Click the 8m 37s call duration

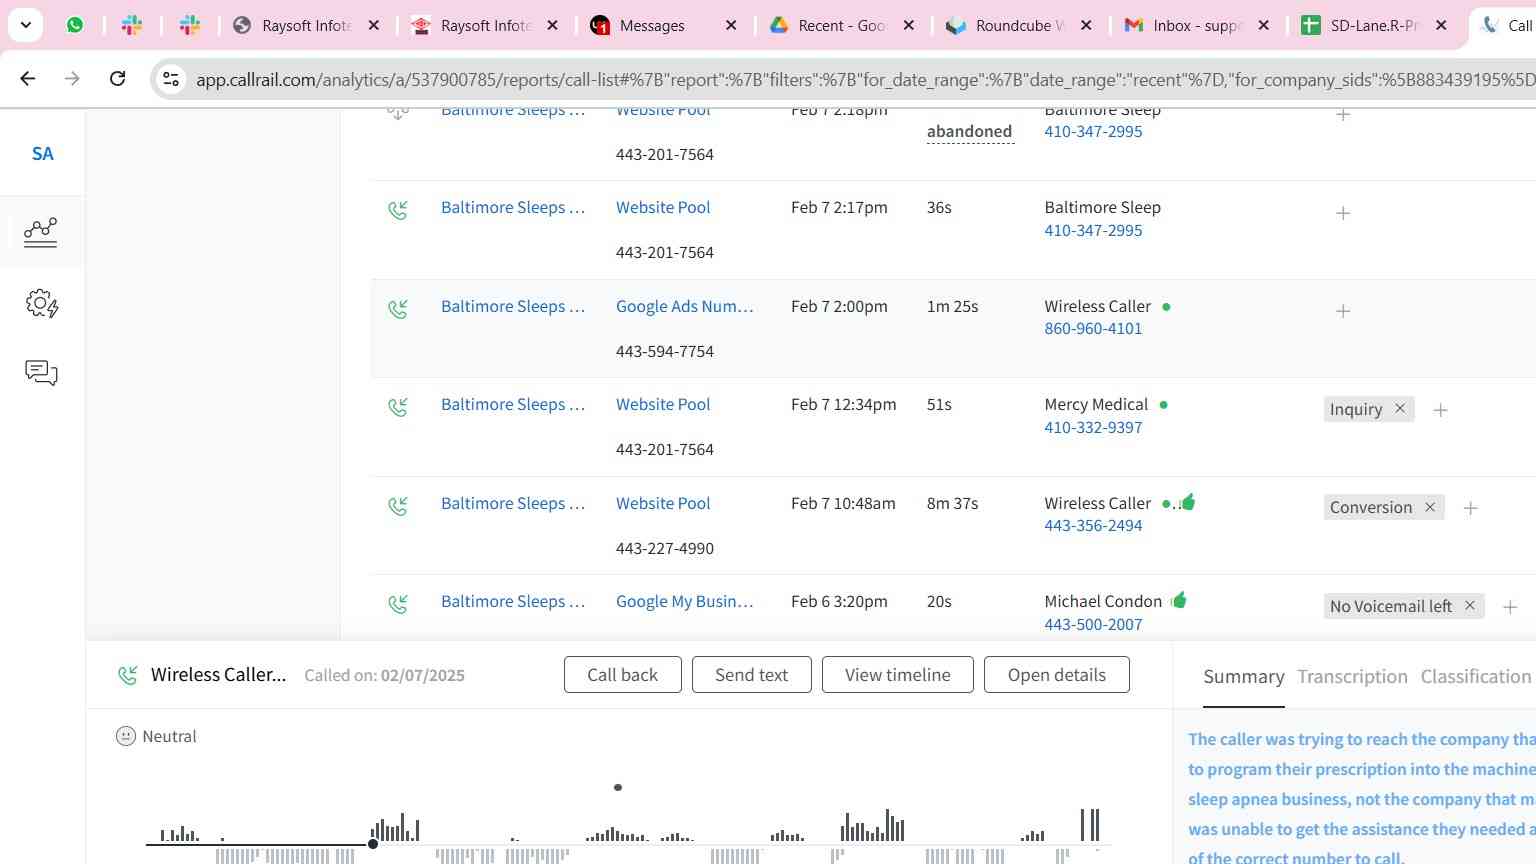coord(952,503)
